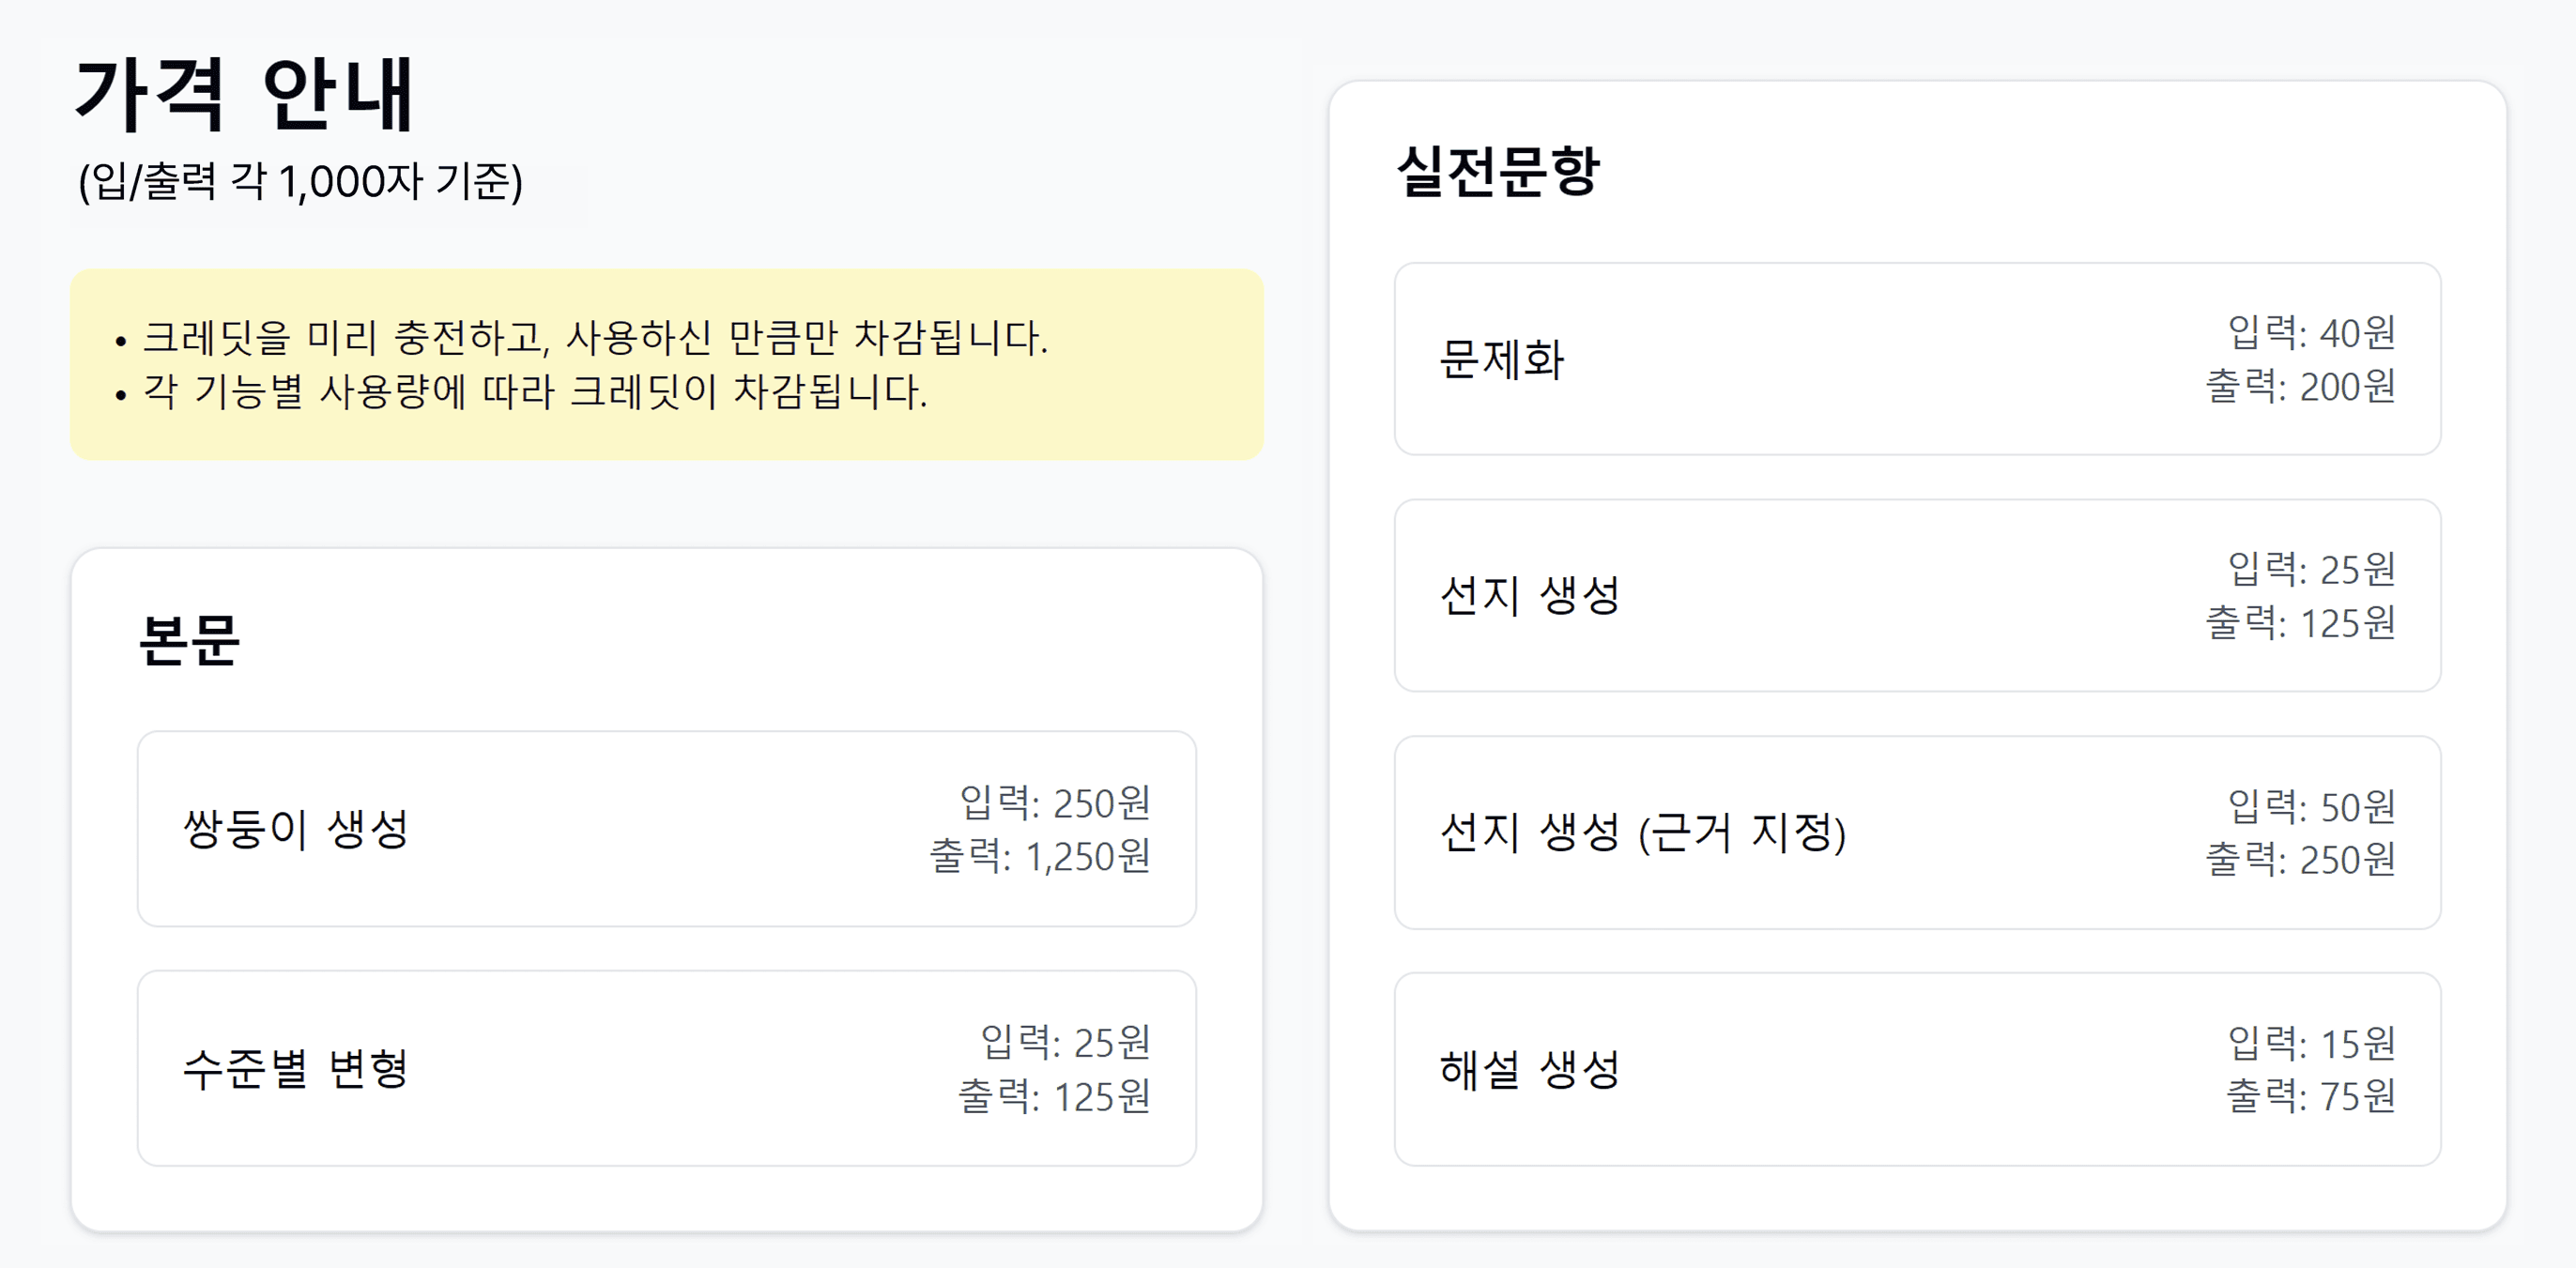Click the 선지 생성 output price 125원
This screenshot has width=2576, height=1268.
(2301, 622)
